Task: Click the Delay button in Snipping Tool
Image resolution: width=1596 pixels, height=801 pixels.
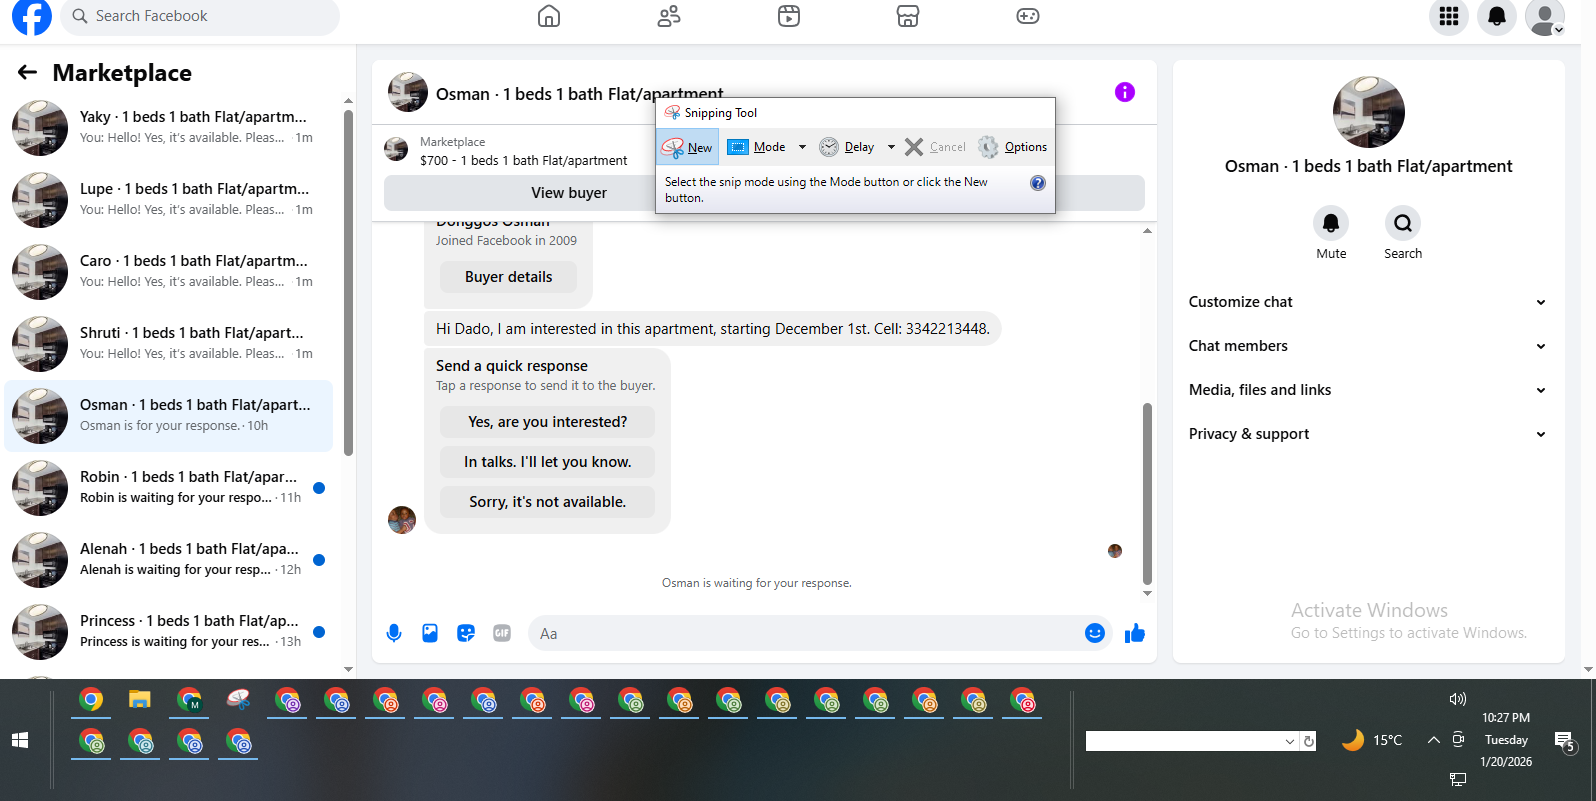Action: coord(847,147)
